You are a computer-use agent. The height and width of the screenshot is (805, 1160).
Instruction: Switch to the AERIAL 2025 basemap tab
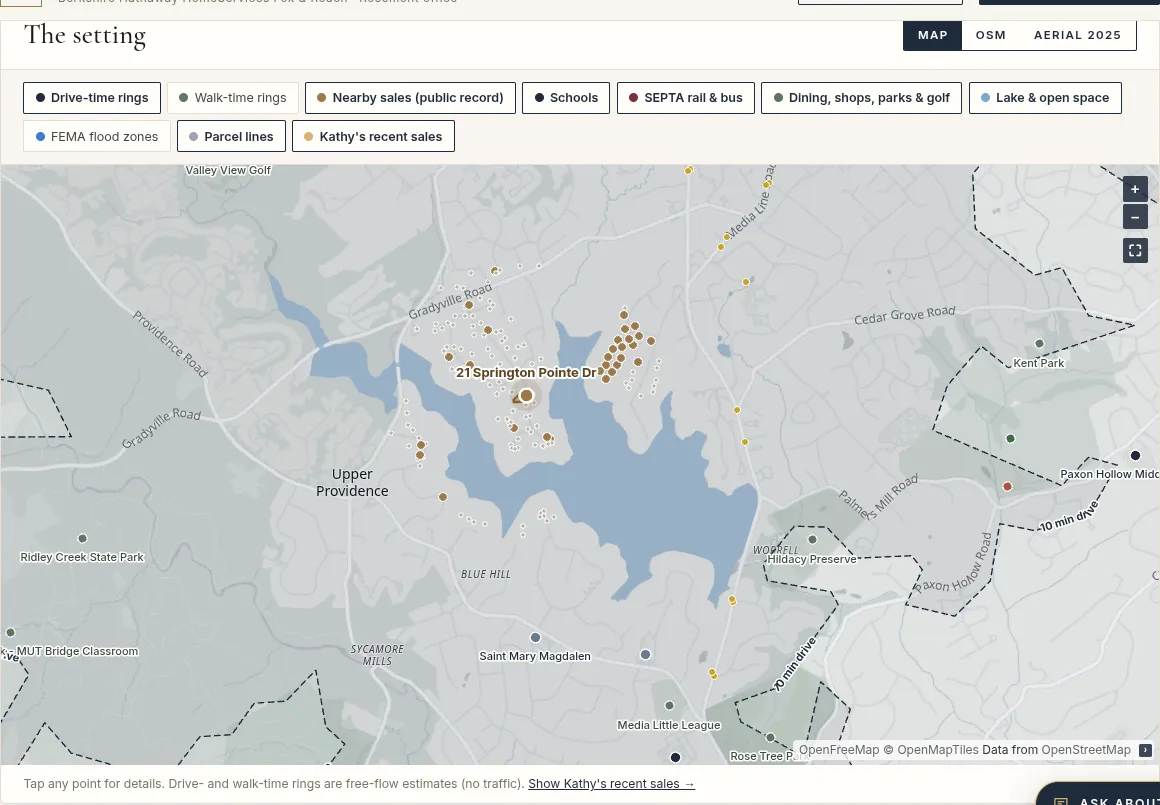1077,36
